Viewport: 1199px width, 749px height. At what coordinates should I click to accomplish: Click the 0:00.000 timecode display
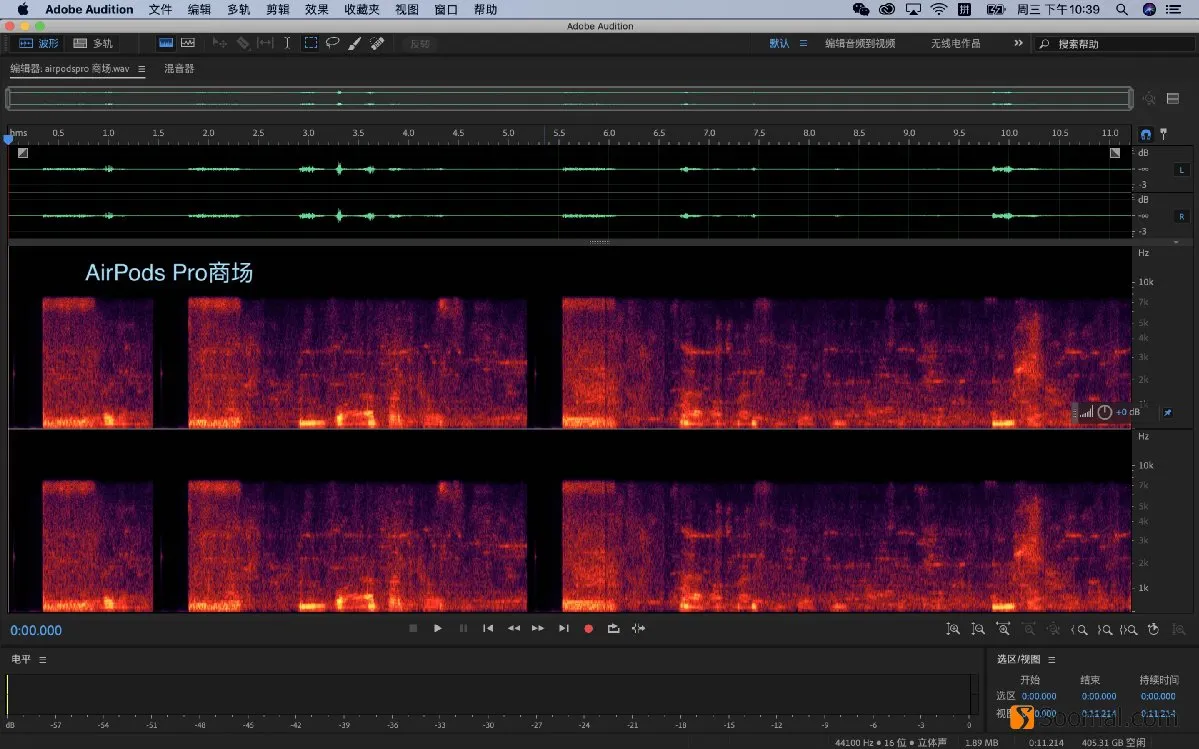(x=36, y=631)
